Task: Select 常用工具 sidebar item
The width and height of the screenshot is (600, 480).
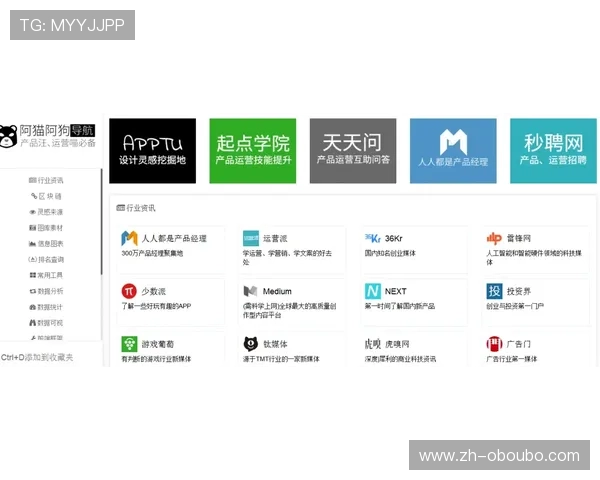Action: 46,275
